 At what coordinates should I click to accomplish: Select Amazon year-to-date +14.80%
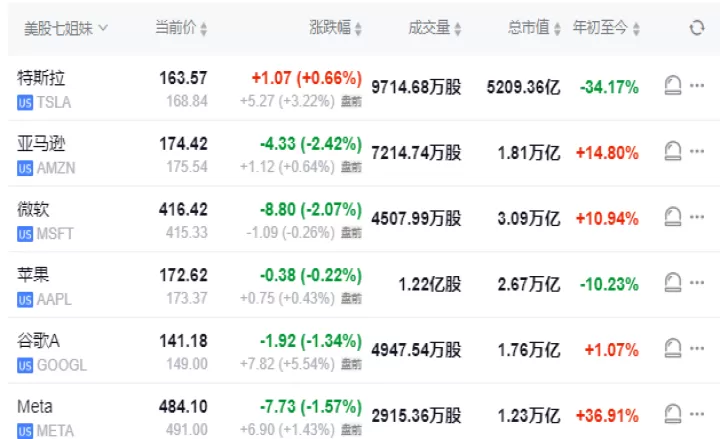(607, 152)
